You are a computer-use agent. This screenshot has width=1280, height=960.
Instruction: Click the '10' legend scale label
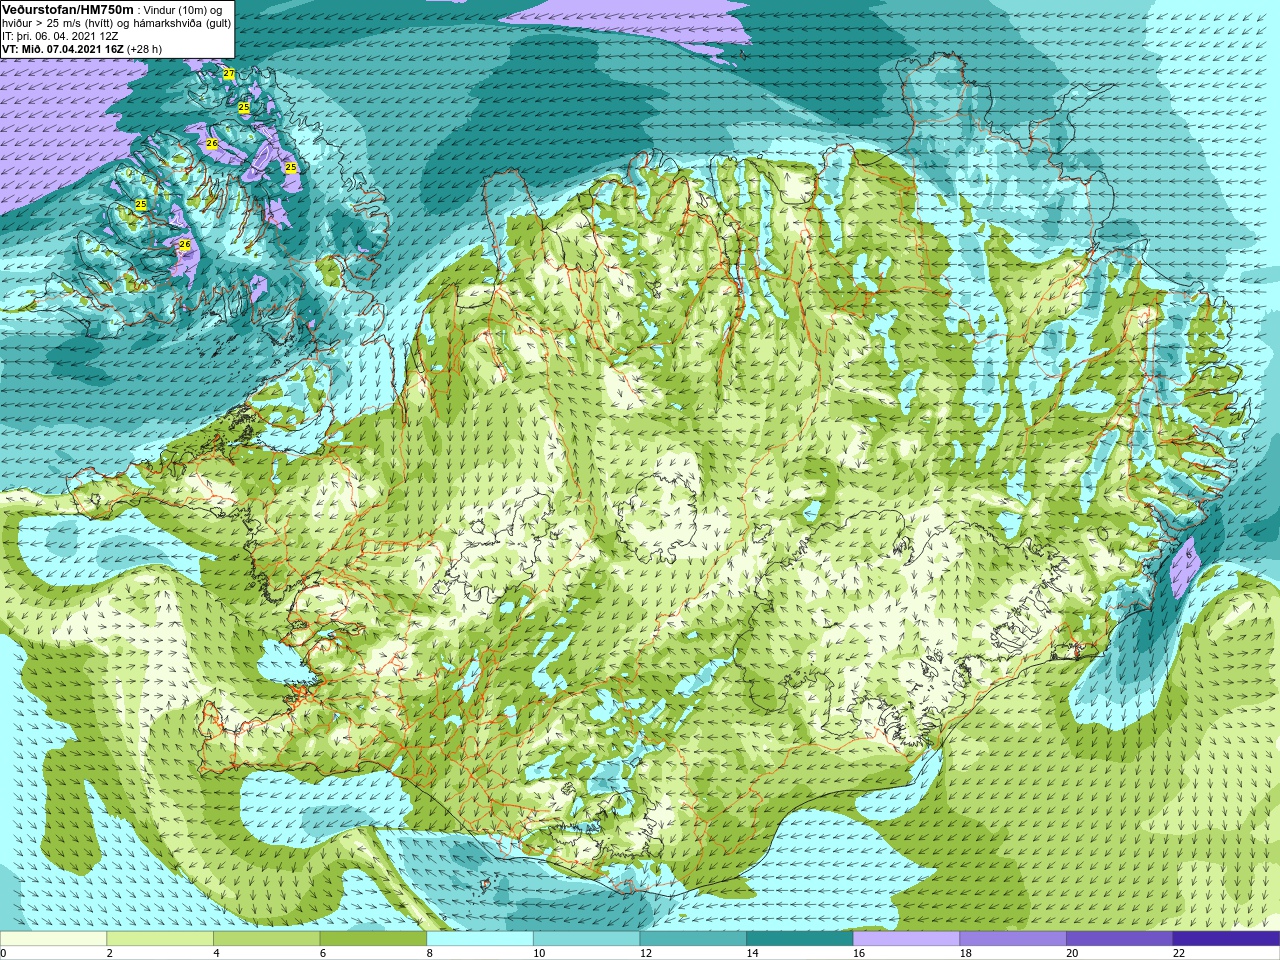coord(539,953)
